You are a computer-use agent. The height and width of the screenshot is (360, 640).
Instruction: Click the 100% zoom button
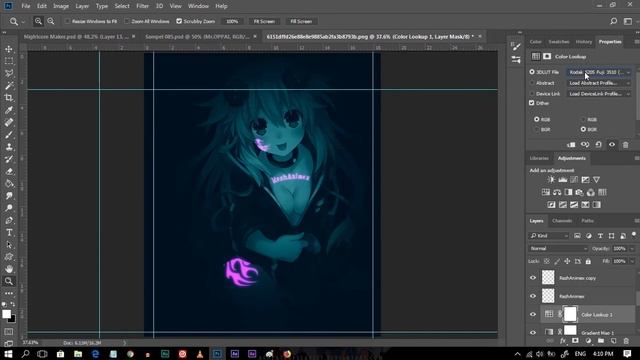pyautogui.click(x=232, y=21)
